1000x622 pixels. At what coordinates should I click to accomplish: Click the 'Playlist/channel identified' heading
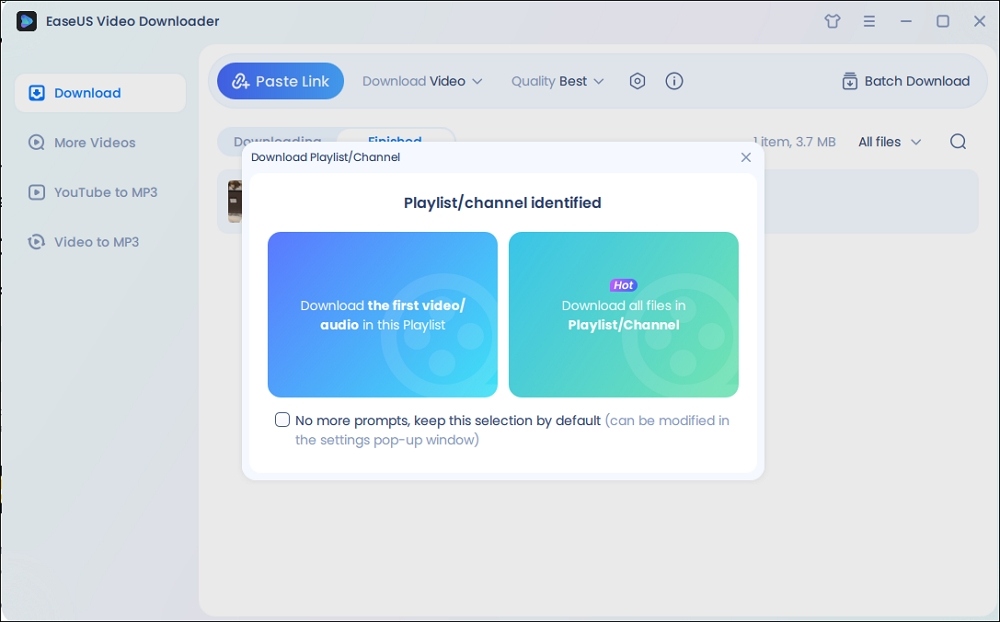503,202
